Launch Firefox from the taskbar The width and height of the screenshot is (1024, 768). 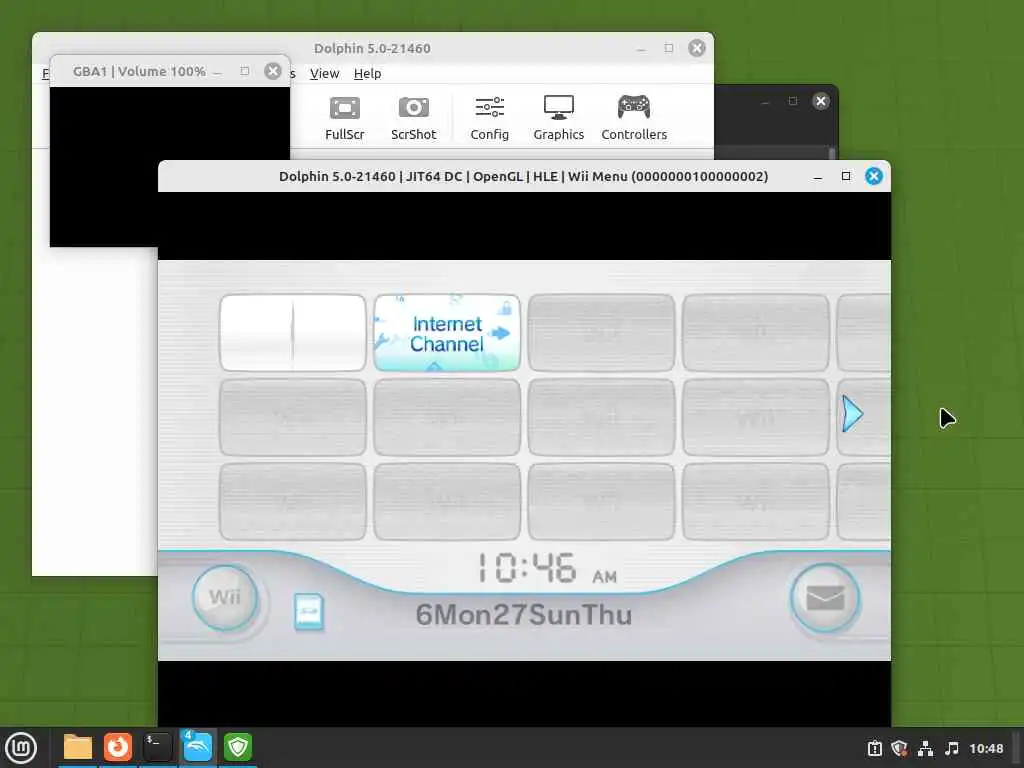[118, 747]
